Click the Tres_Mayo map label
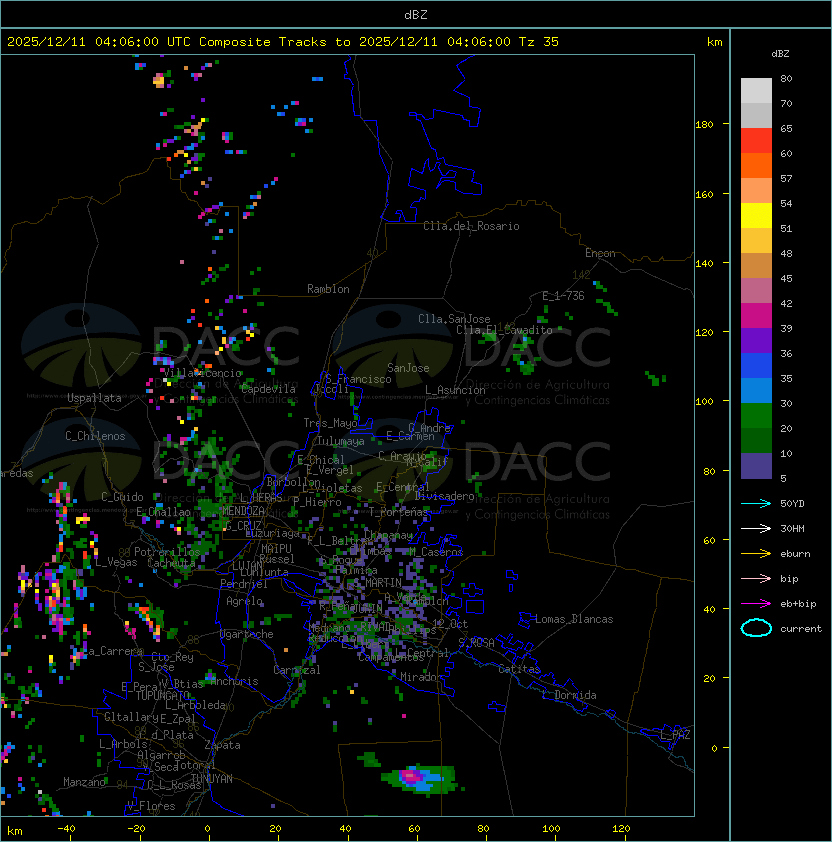The image size is (832, 842). 330,423
